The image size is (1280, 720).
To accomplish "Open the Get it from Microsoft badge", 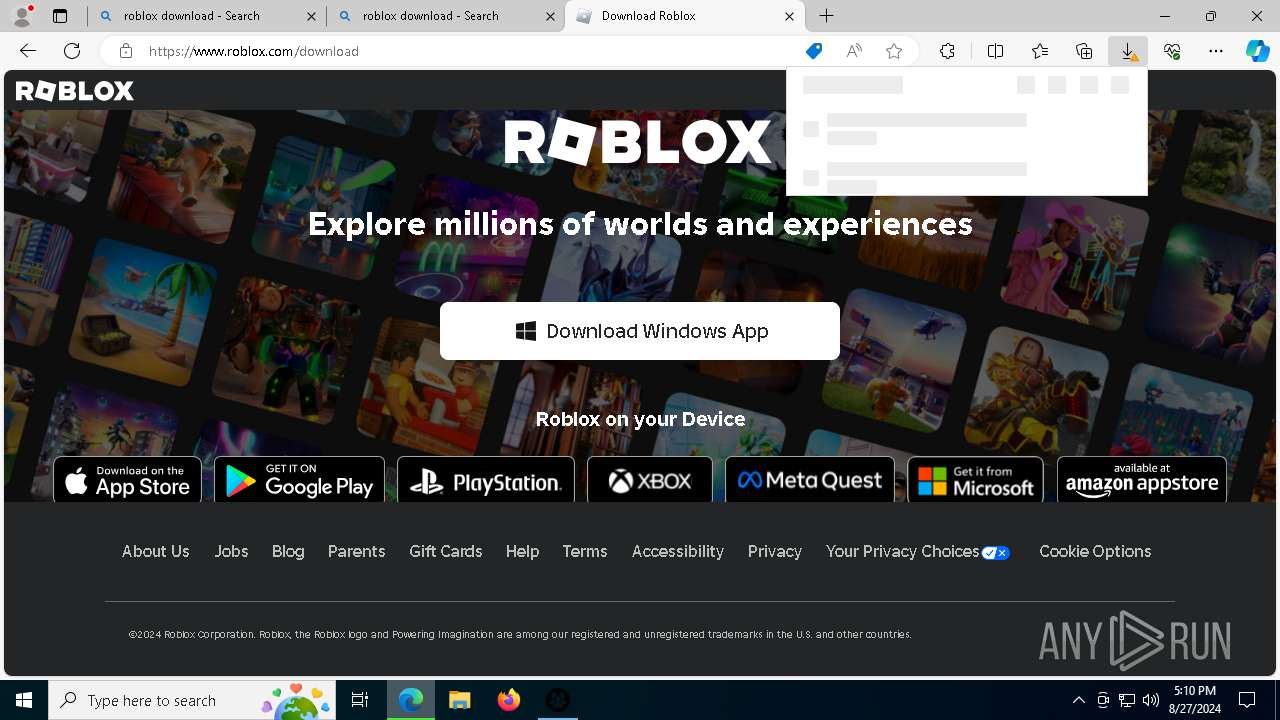I will pyautogui.click(x=975, y=480).
